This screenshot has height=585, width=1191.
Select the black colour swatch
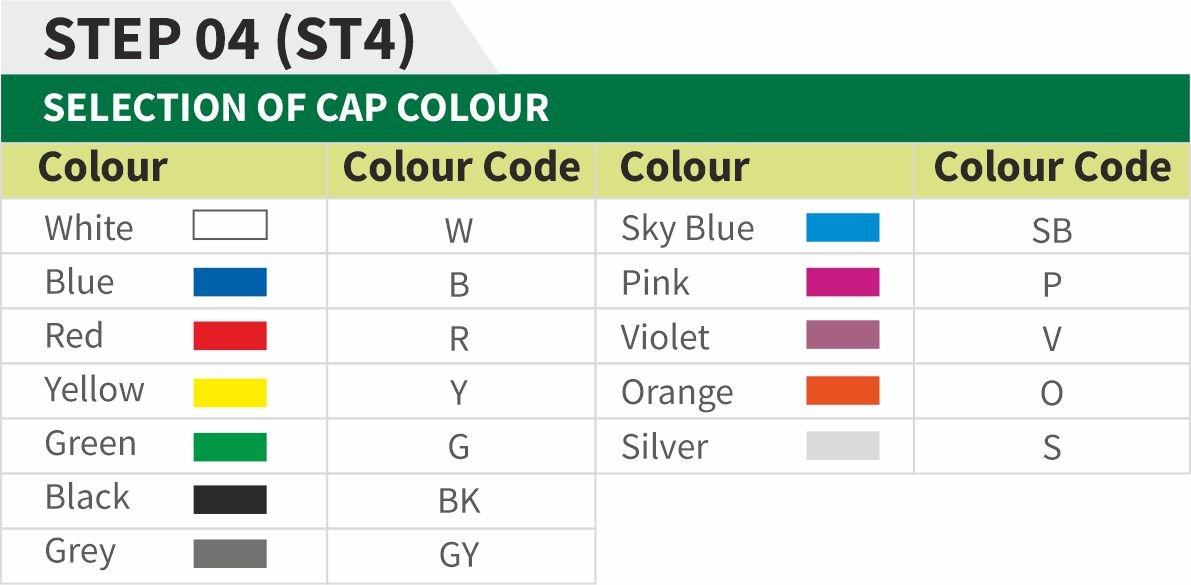point(230,500)
